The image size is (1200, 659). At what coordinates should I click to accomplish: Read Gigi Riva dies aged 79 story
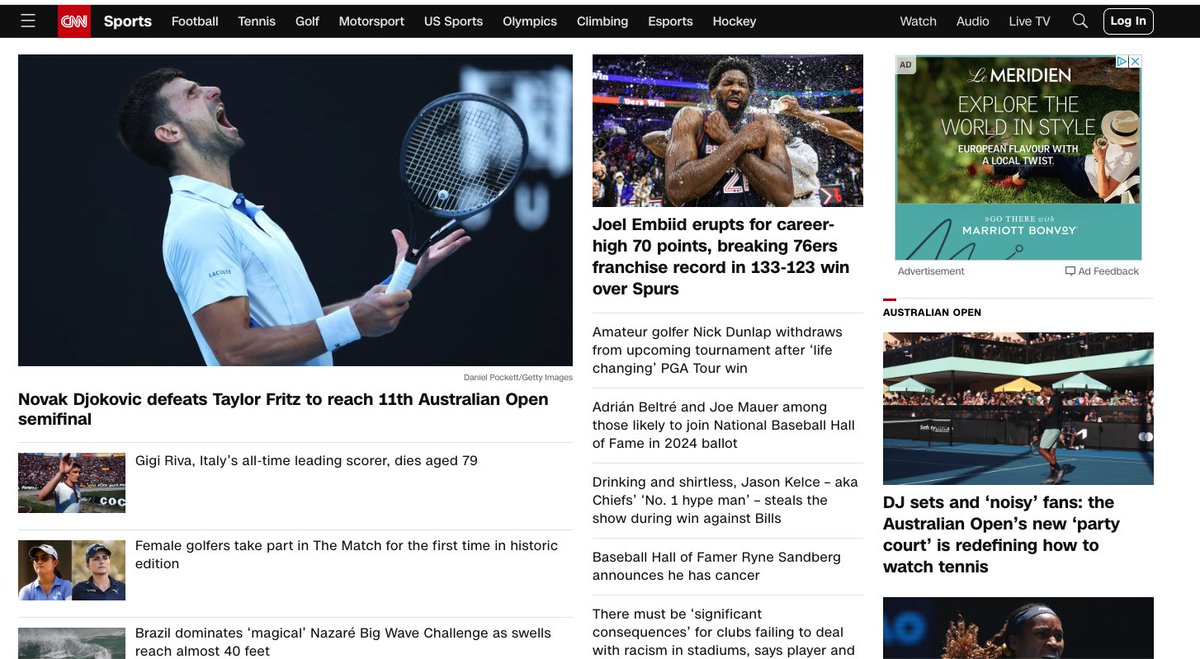click(306, 461)
